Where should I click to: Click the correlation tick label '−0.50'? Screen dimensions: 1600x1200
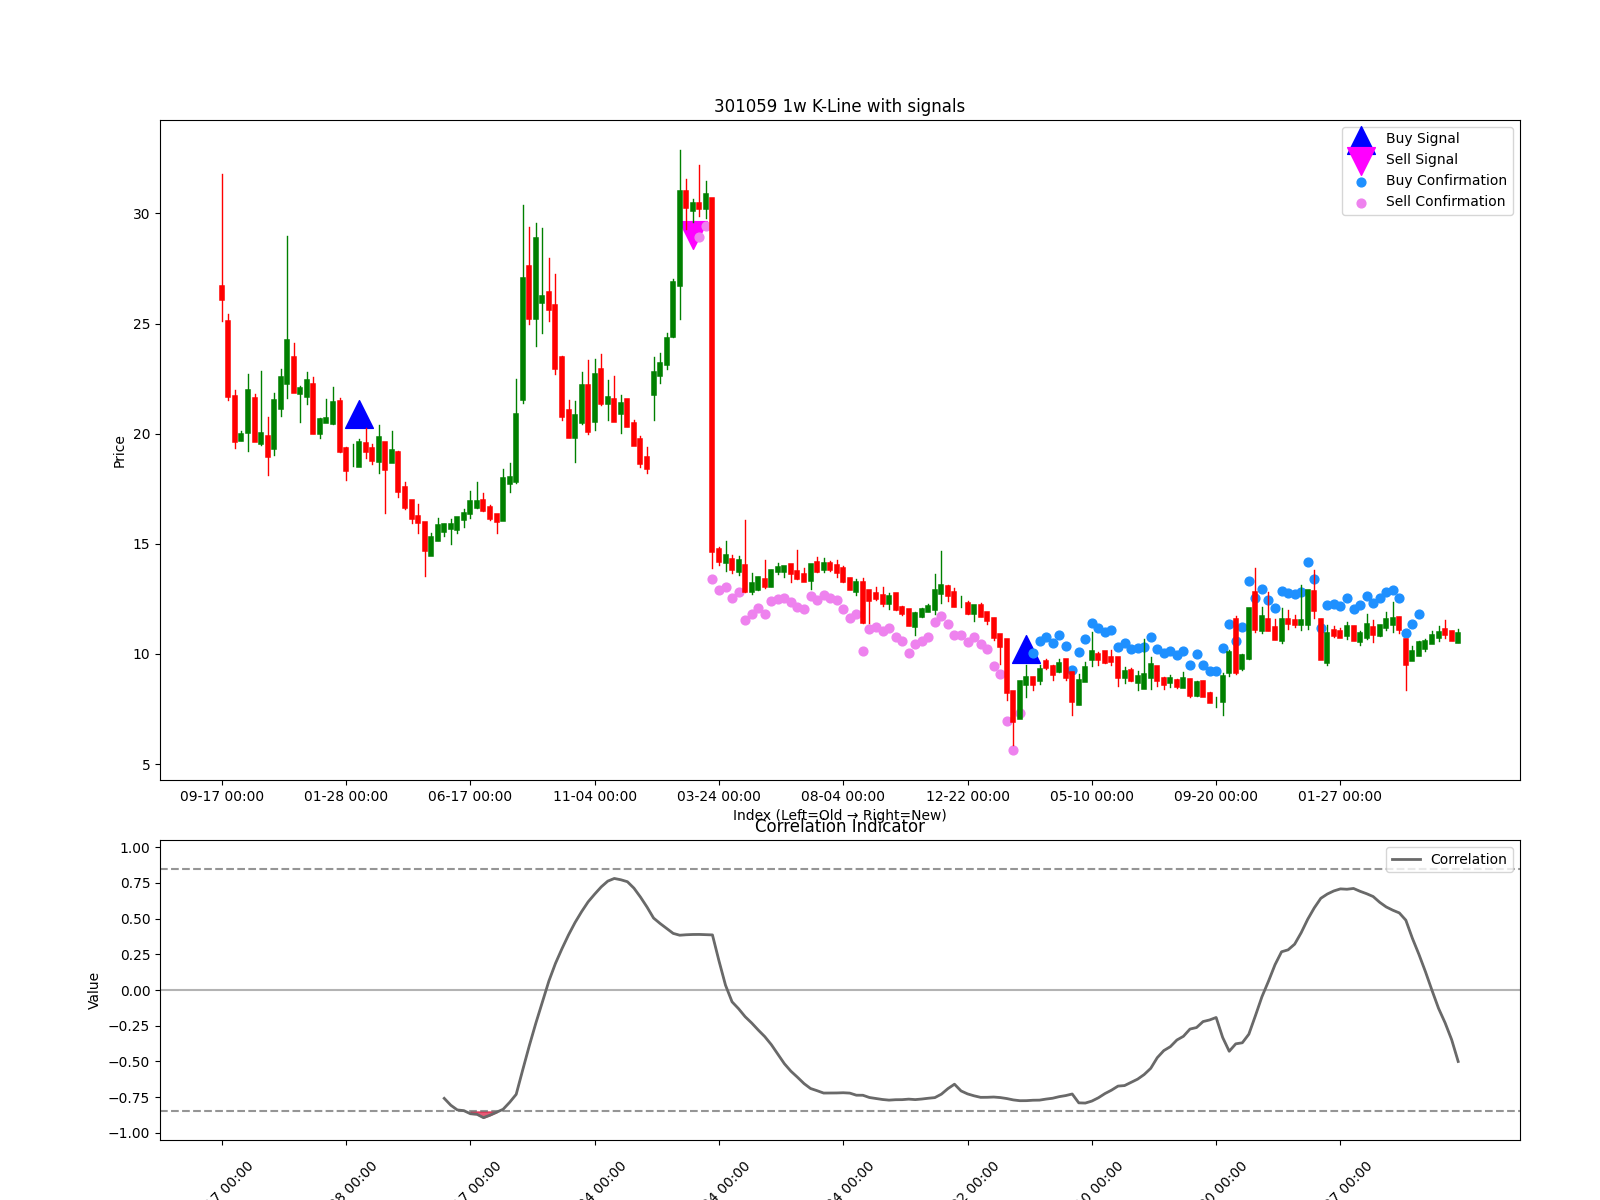tap(130, 1062)
